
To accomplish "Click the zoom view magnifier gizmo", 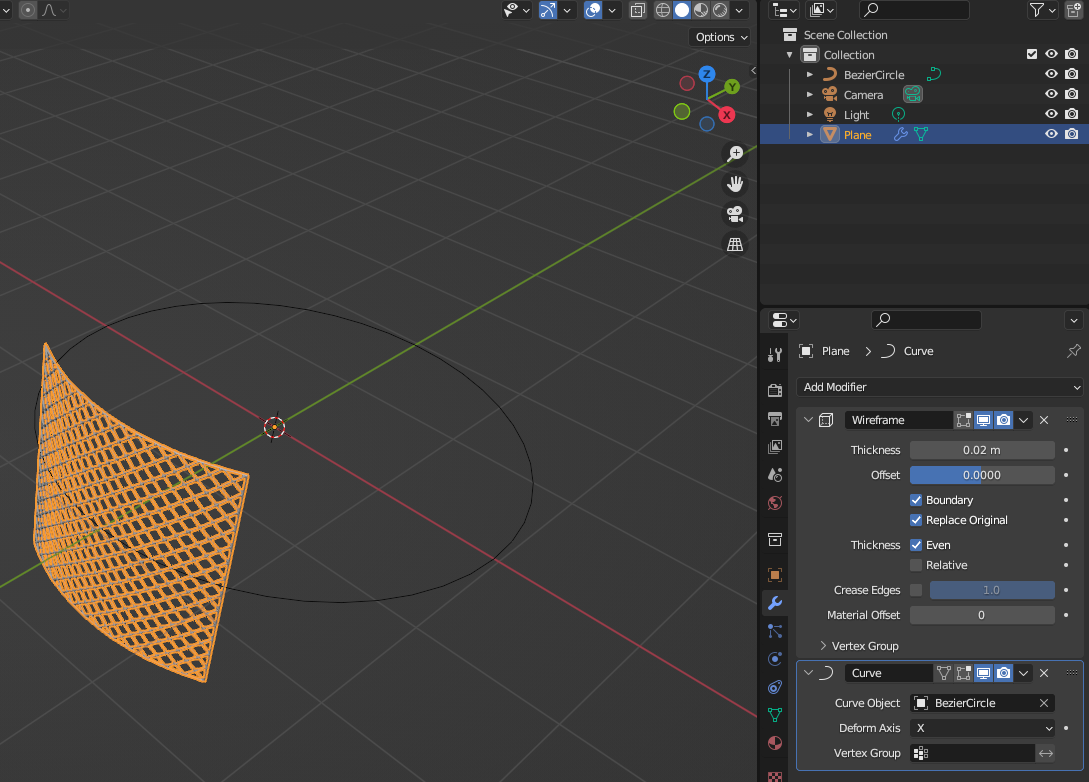I will click(x=735, y=153).
